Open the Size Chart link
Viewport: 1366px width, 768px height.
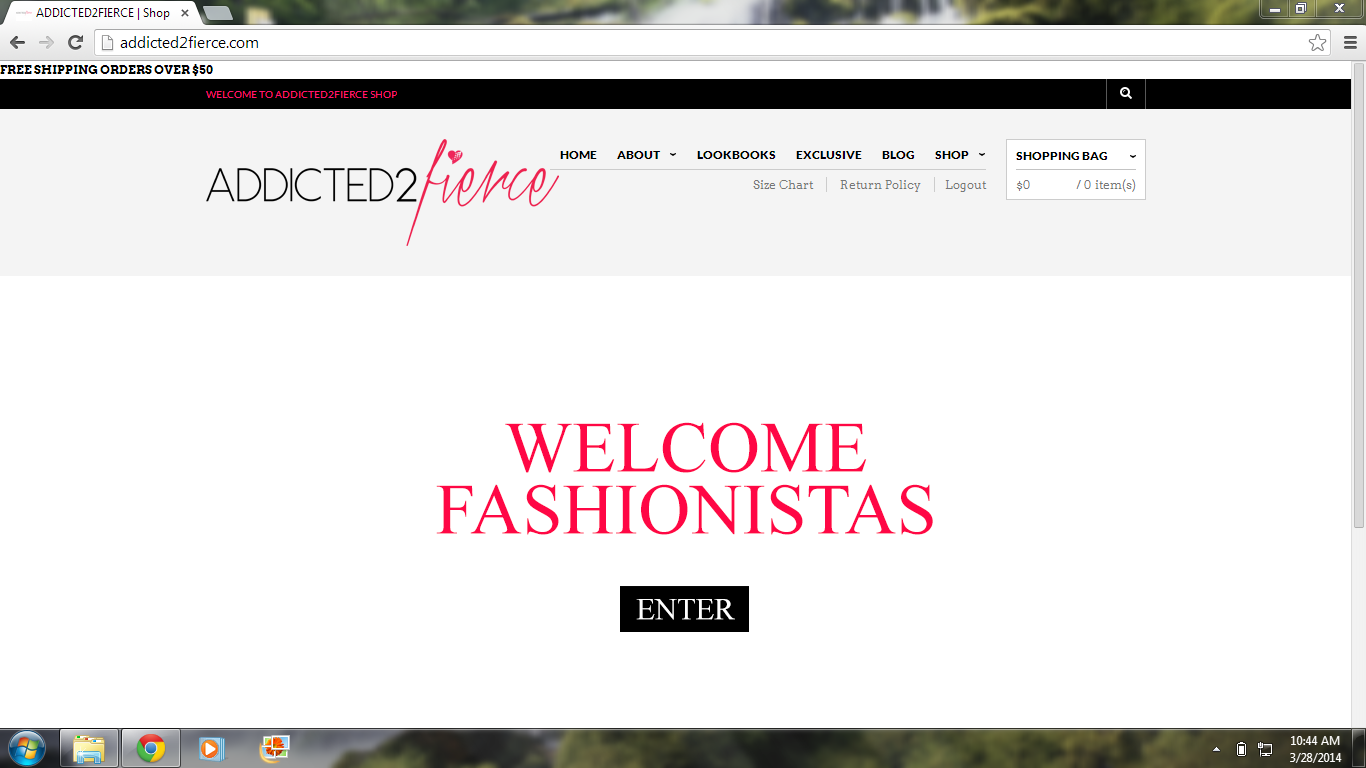tap(783, 185)
